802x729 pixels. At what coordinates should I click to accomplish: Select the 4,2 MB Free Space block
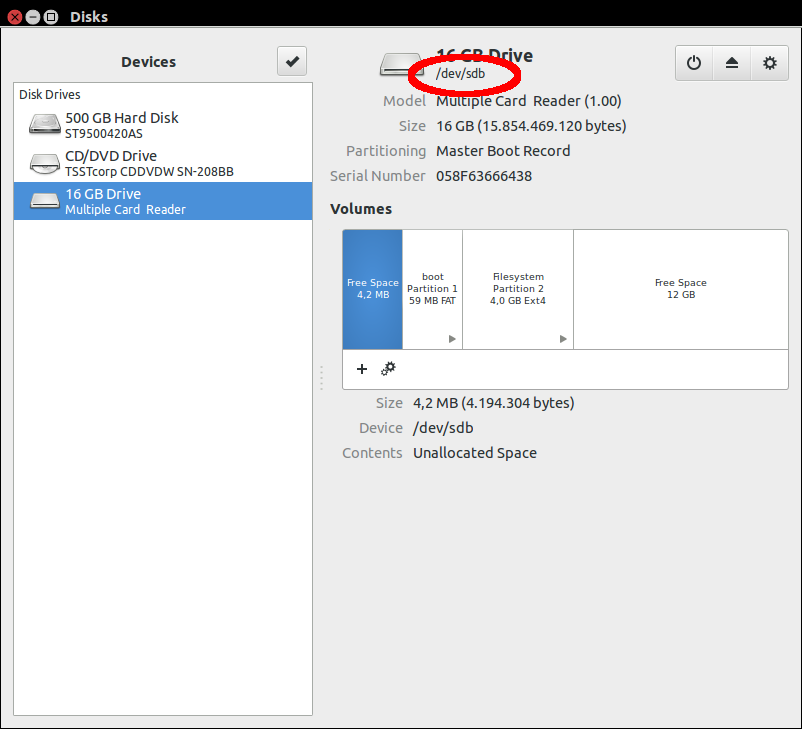(x=372, y=289)
